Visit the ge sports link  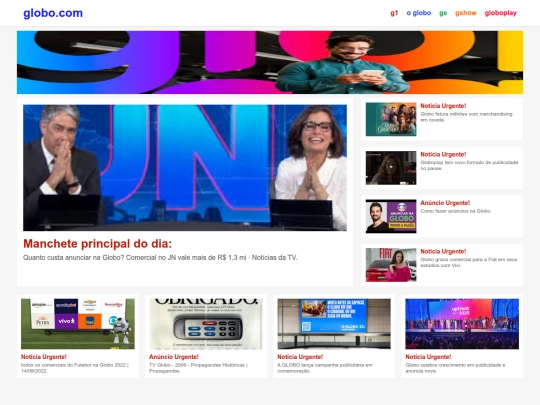[443, 13]
